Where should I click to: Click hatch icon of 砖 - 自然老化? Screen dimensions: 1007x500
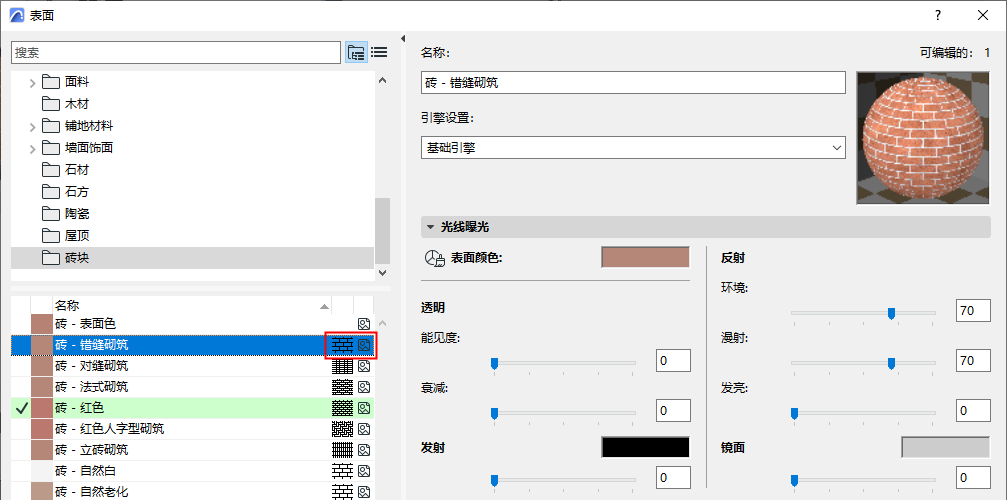tap(342, 492)
